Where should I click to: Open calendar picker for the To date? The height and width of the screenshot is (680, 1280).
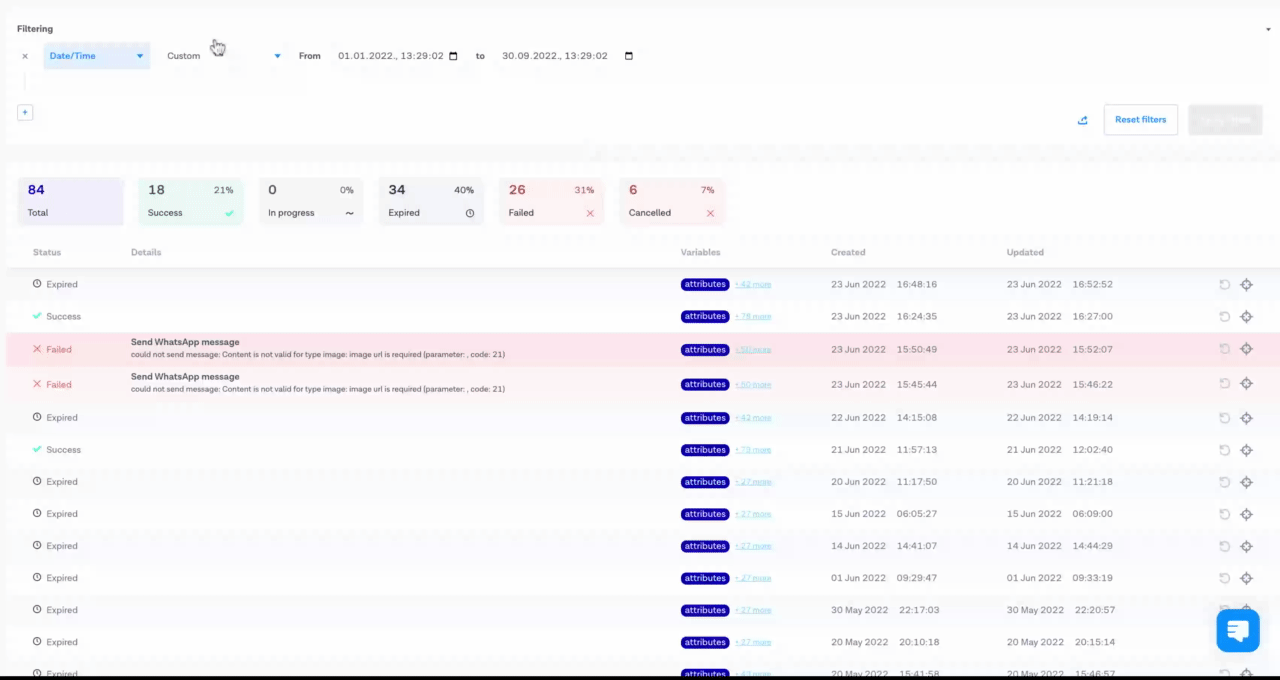tap(629, 56)
